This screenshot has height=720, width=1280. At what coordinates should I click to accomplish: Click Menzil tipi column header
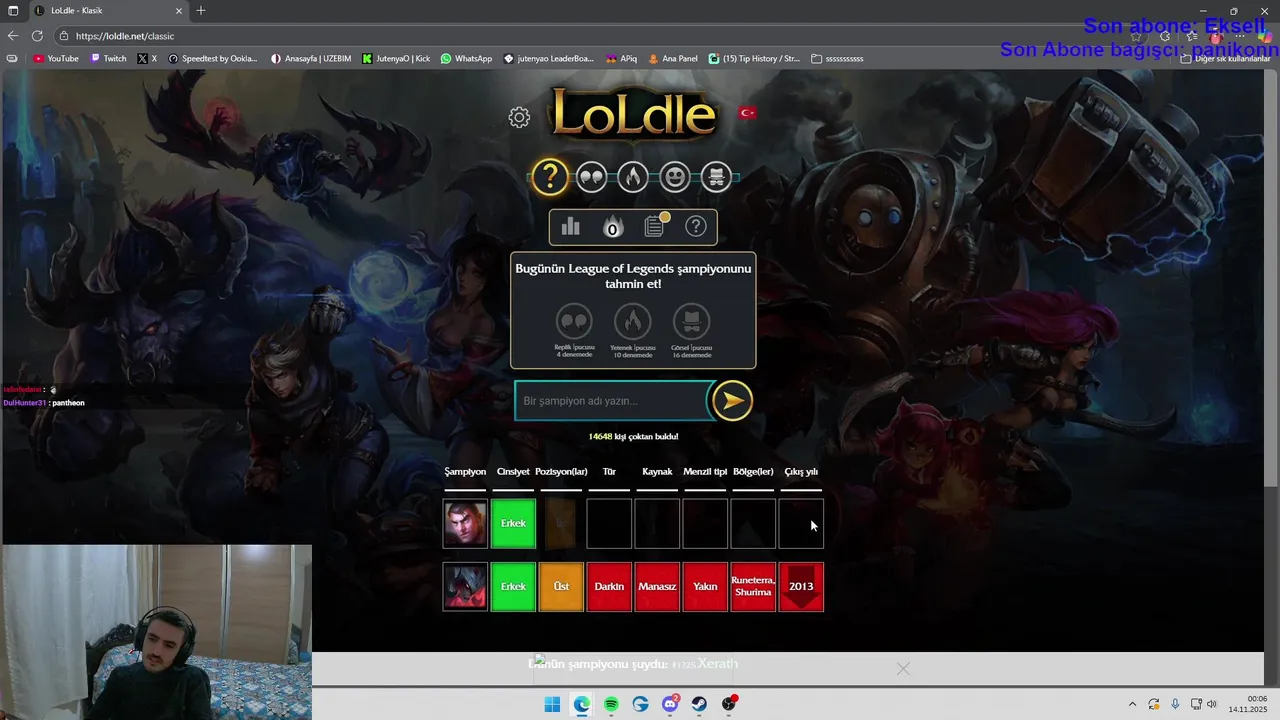tap(705, 472)
